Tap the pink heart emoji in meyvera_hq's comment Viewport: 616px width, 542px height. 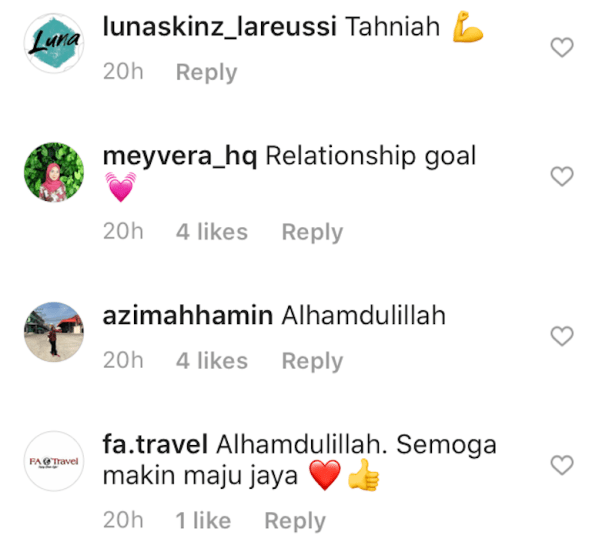[121, 187]
